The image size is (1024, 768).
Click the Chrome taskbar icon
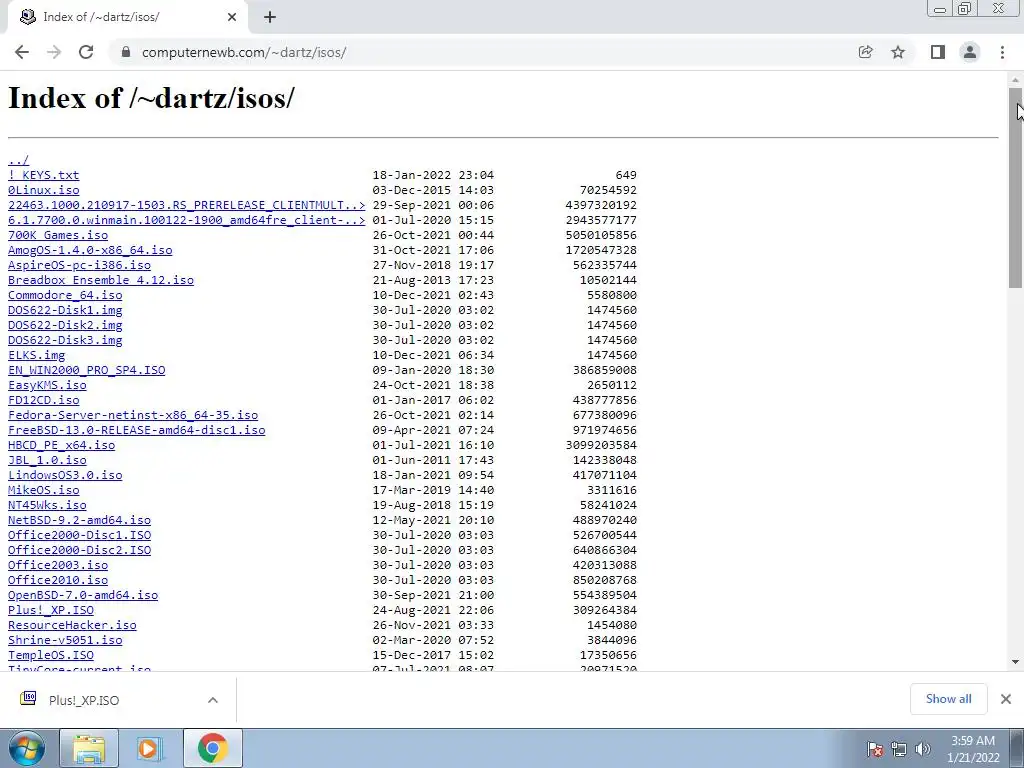coord(213,748)
